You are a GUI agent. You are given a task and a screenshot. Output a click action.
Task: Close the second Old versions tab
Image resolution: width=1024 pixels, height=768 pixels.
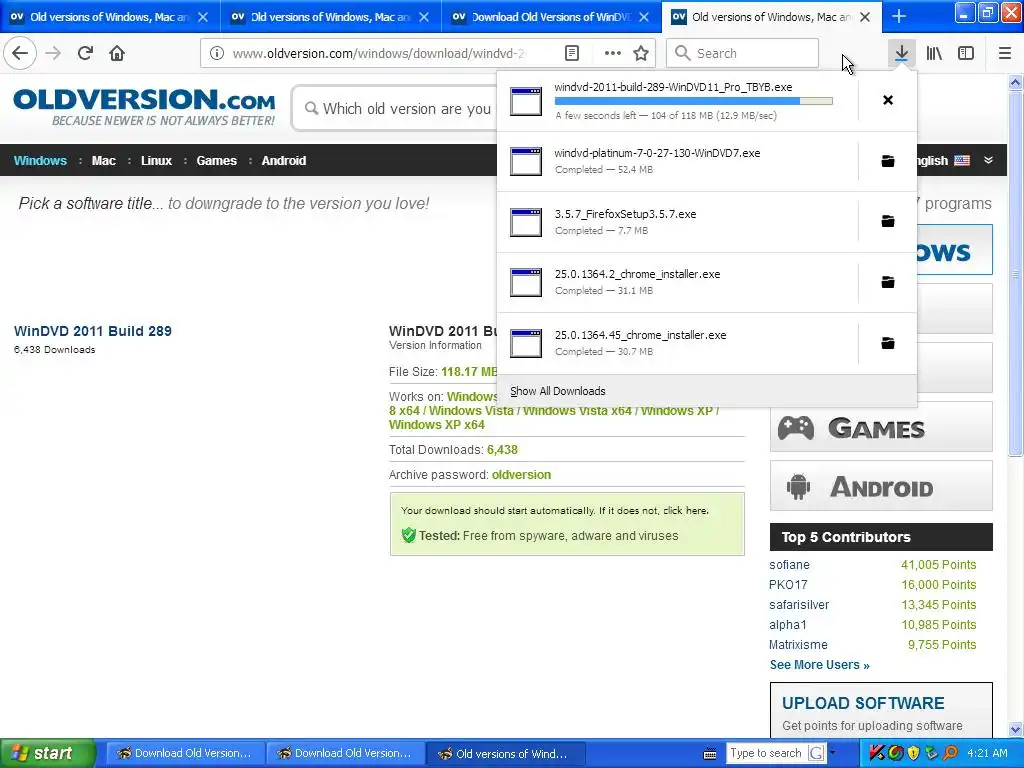click(424, 17)
